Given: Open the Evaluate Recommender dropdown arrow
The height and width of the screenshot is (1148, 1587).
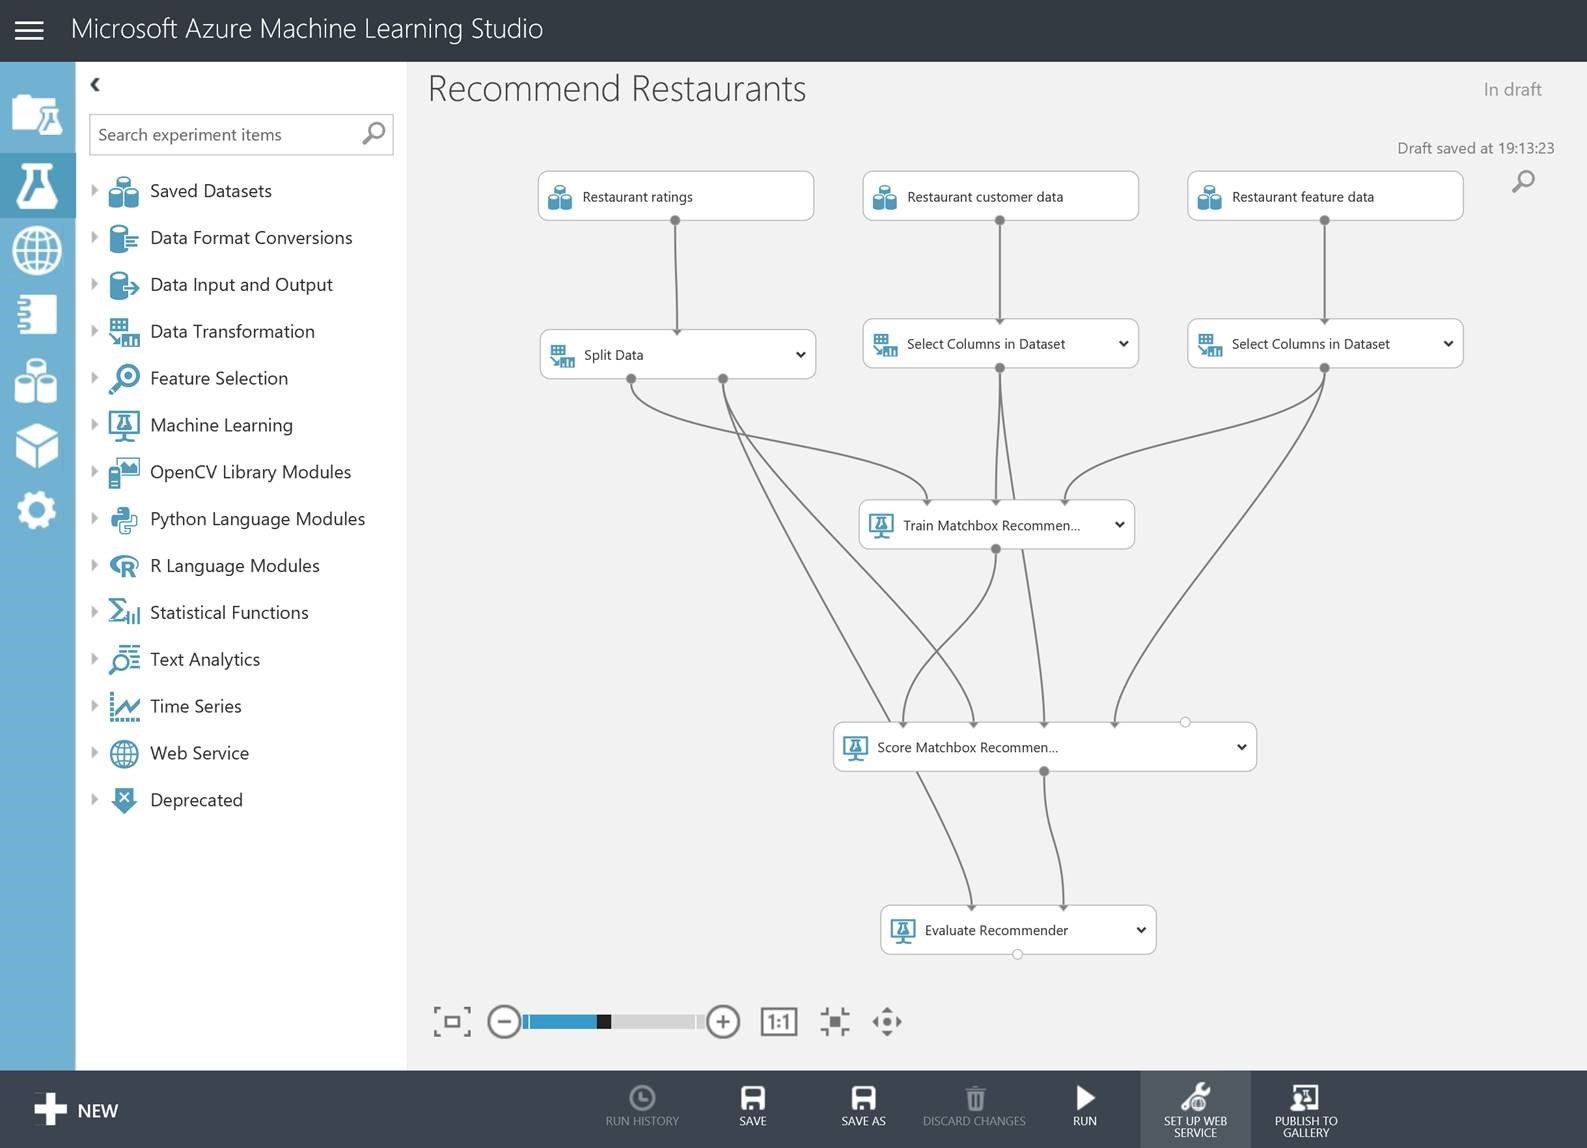Looking at the screenshot, I should tap(1141, 930).
